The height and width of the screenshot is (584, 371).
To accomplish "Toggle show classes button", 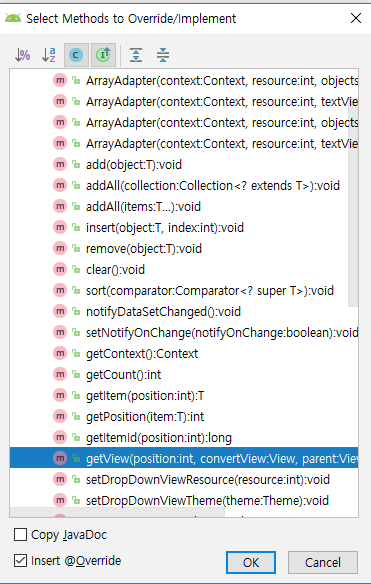I will tap(76, 55).
